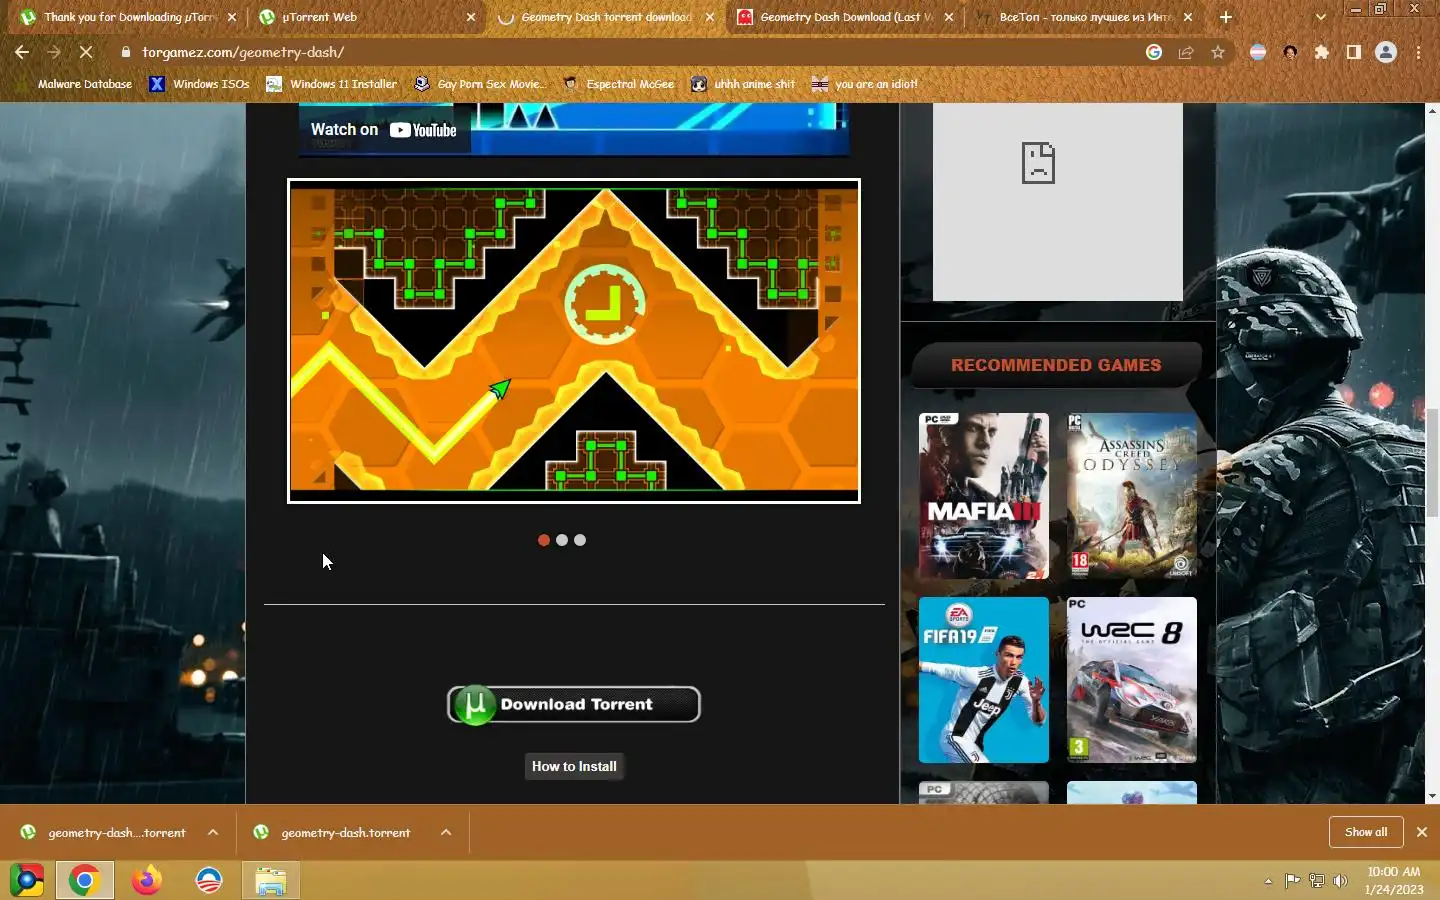
Task: Open the Mafia III recommended game
Action: pos(984,496)
